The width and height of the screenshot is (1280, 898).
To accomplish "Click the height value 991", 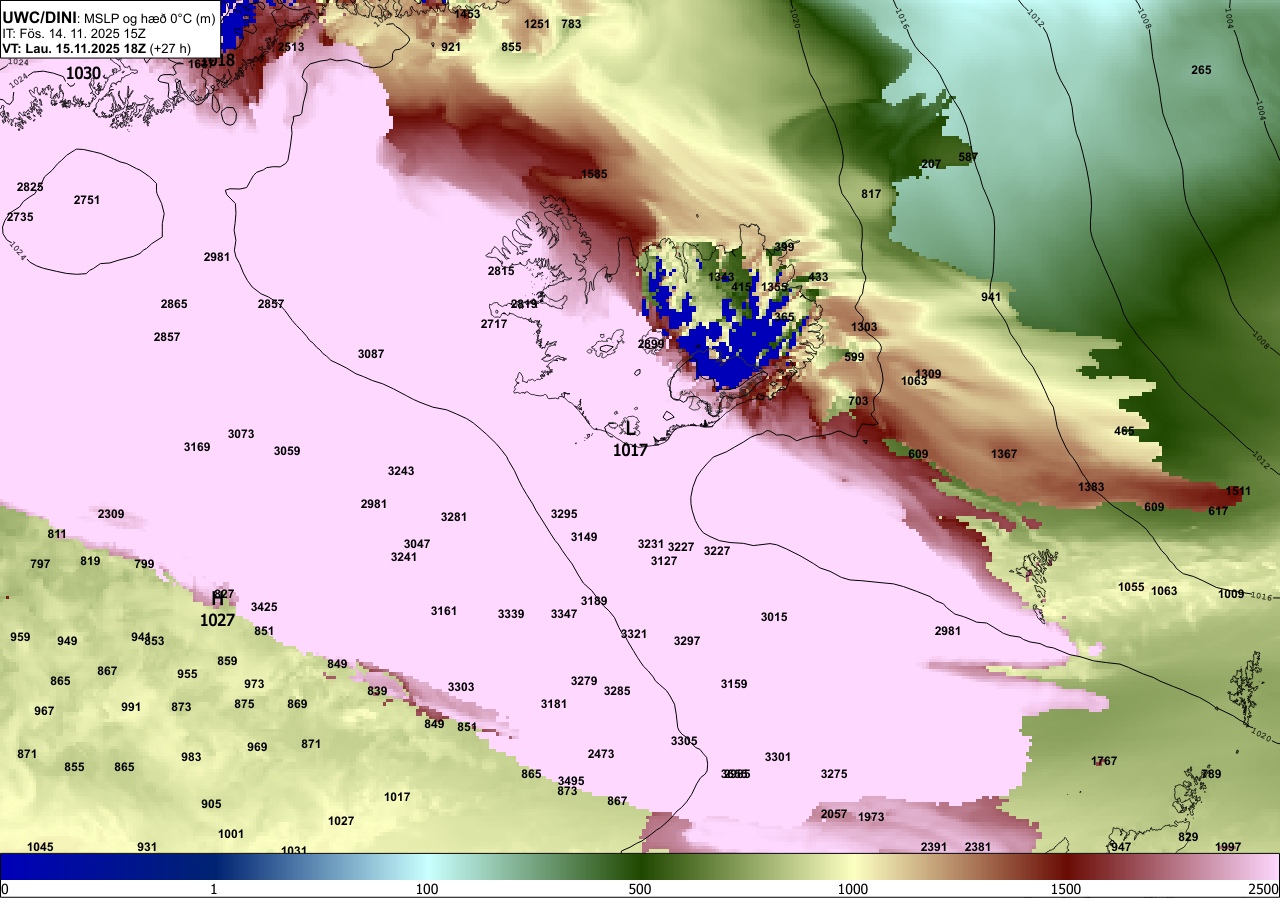I will (131, 707).
